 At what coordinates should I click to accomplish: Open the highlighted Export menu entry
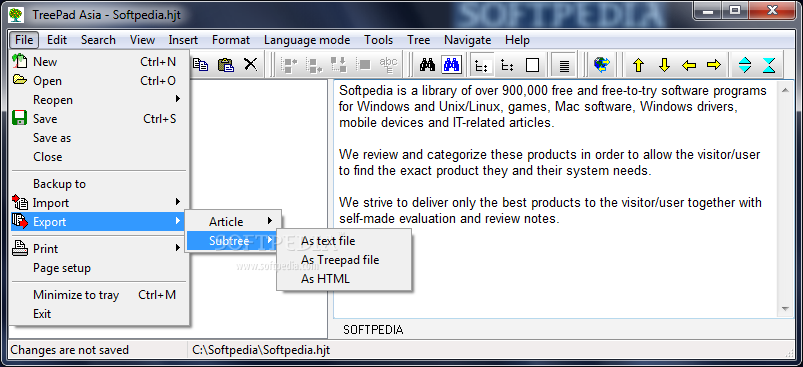point(97,222)
